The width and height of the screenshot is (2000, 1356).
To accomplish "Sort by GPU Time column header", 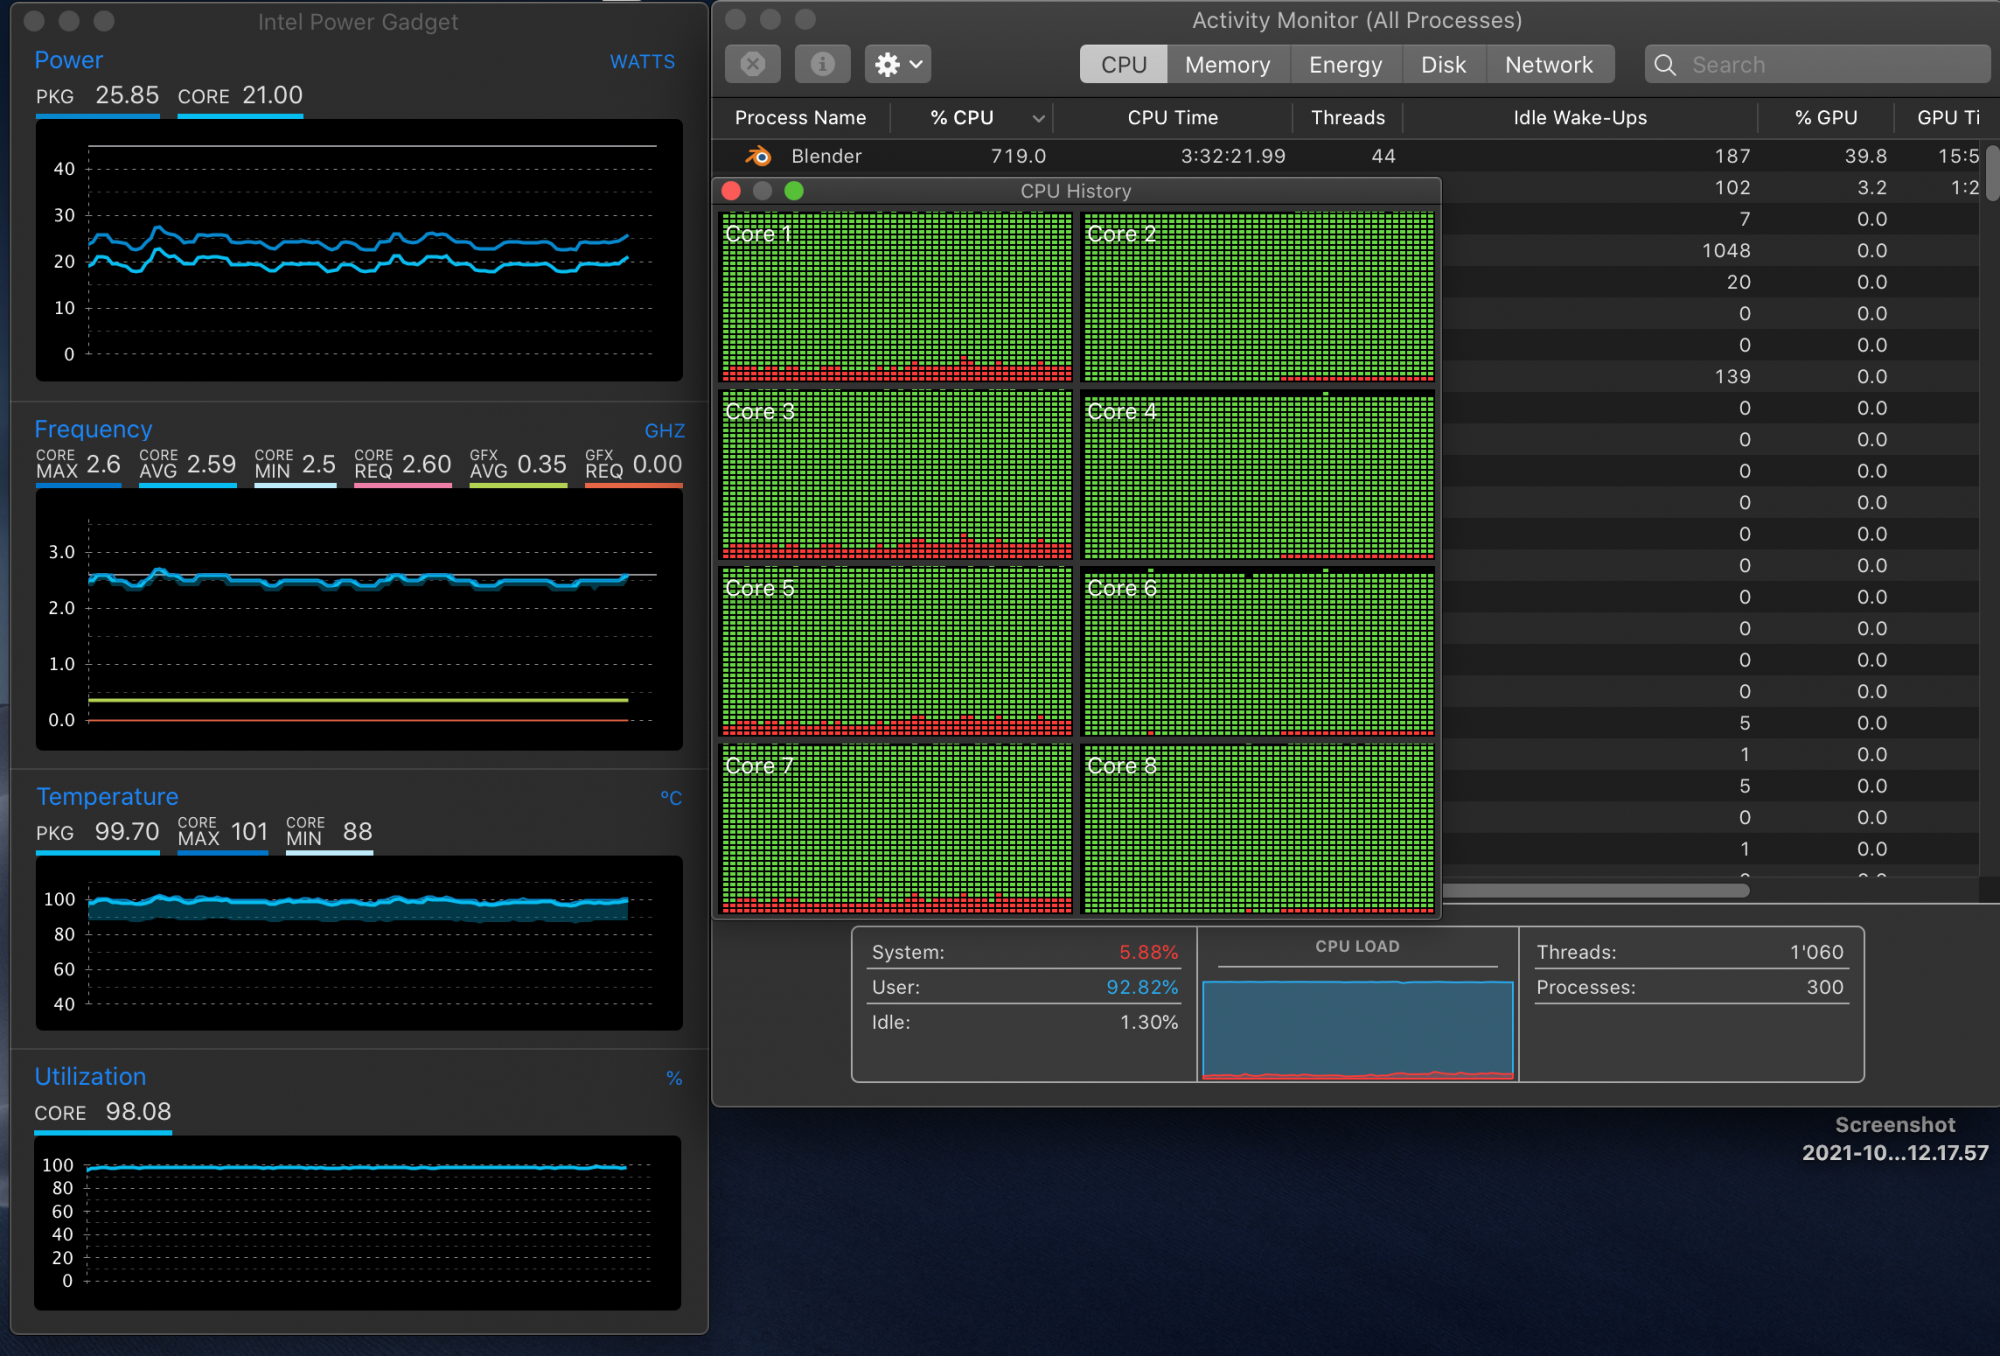I will 1947,118.
